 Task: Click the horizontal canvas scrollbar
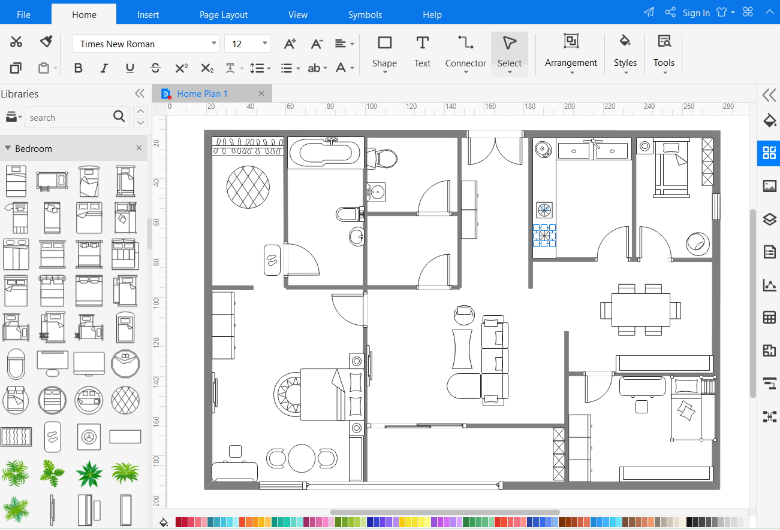[445, 512]
